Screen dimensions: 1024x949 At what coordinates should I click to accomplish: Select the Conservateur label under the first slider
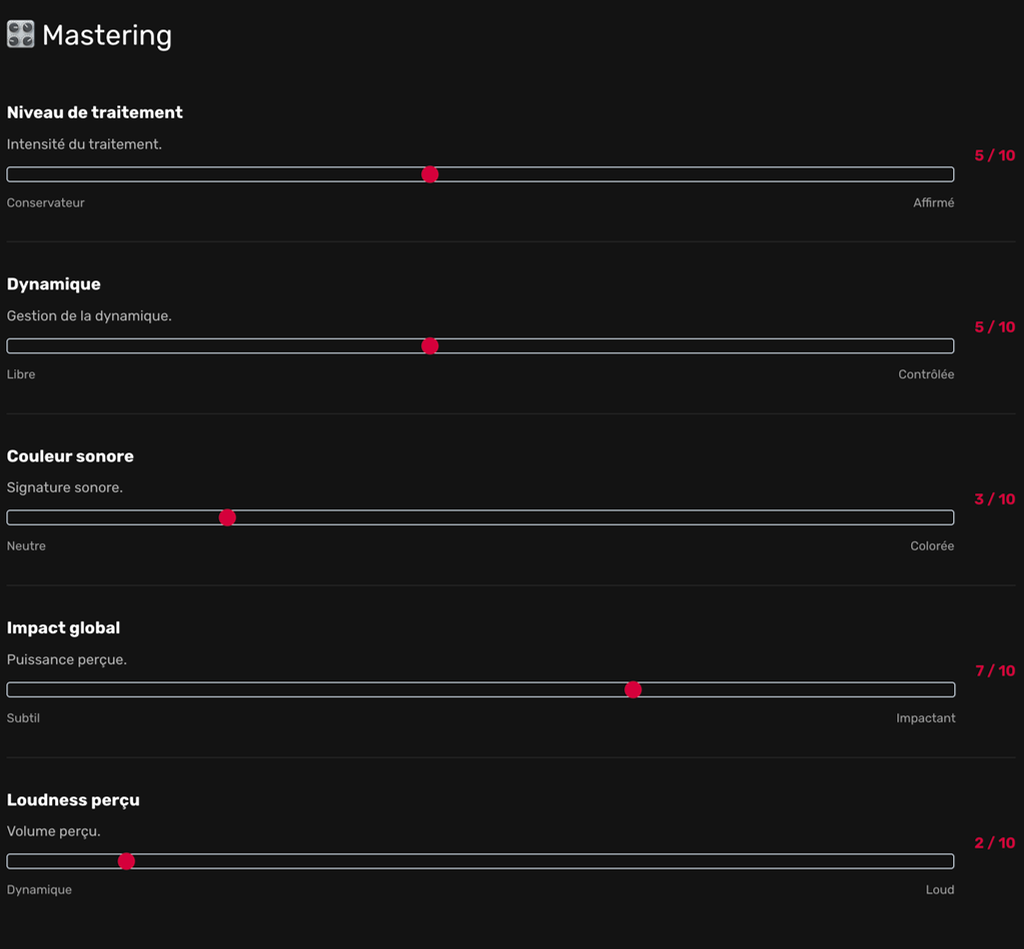[45, 202]
